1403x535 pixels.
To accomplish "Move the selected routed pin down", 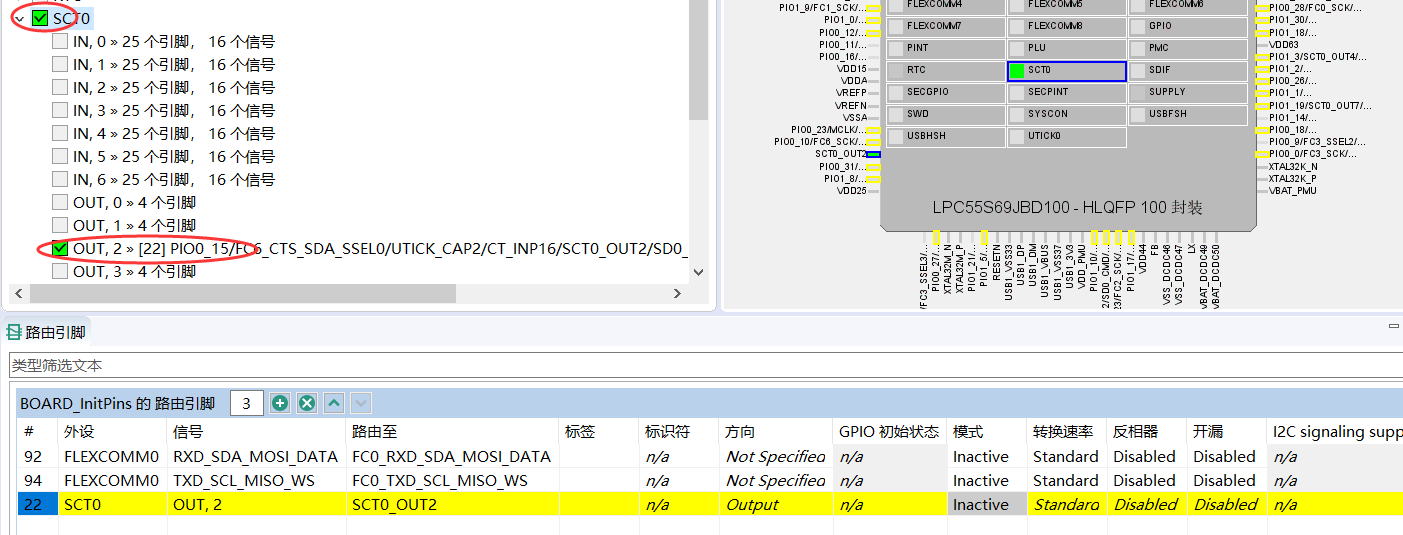I will (x=361, y=403).
